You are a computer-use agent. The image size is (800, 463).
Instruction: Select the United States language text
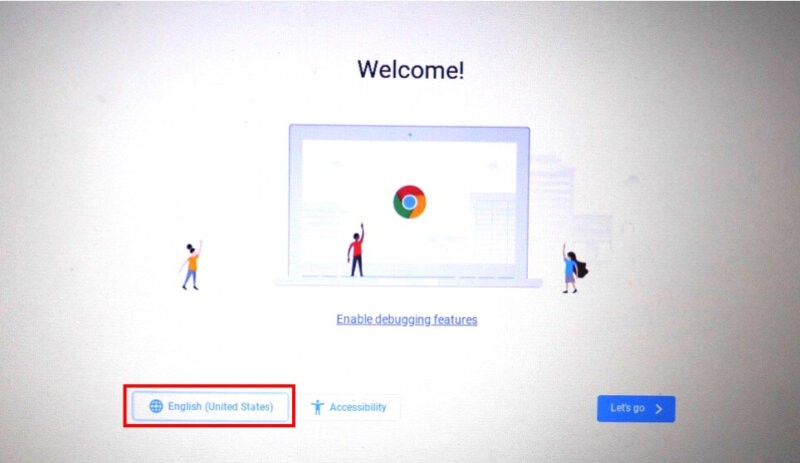click(x=239, y=407)
